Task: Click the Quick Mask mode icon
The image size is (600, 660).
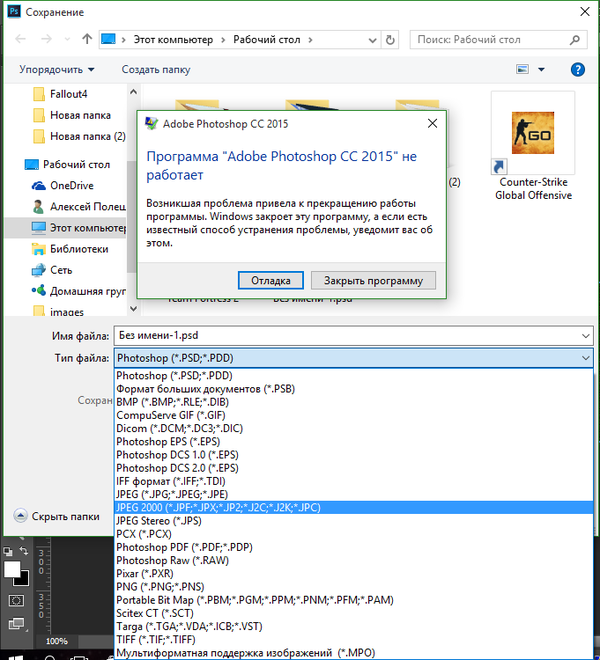Action: click(16, 600)
